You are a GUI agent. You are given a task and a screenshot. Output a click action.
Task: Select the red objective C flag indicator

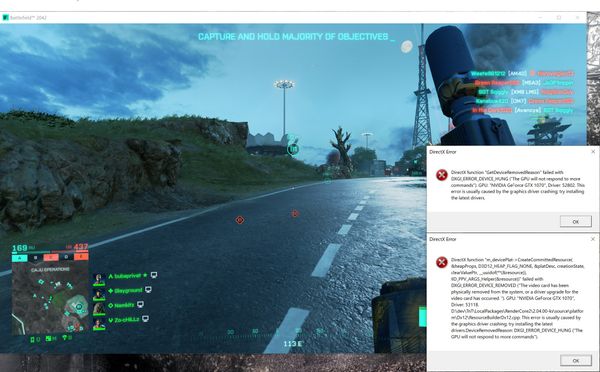point(51,258)
